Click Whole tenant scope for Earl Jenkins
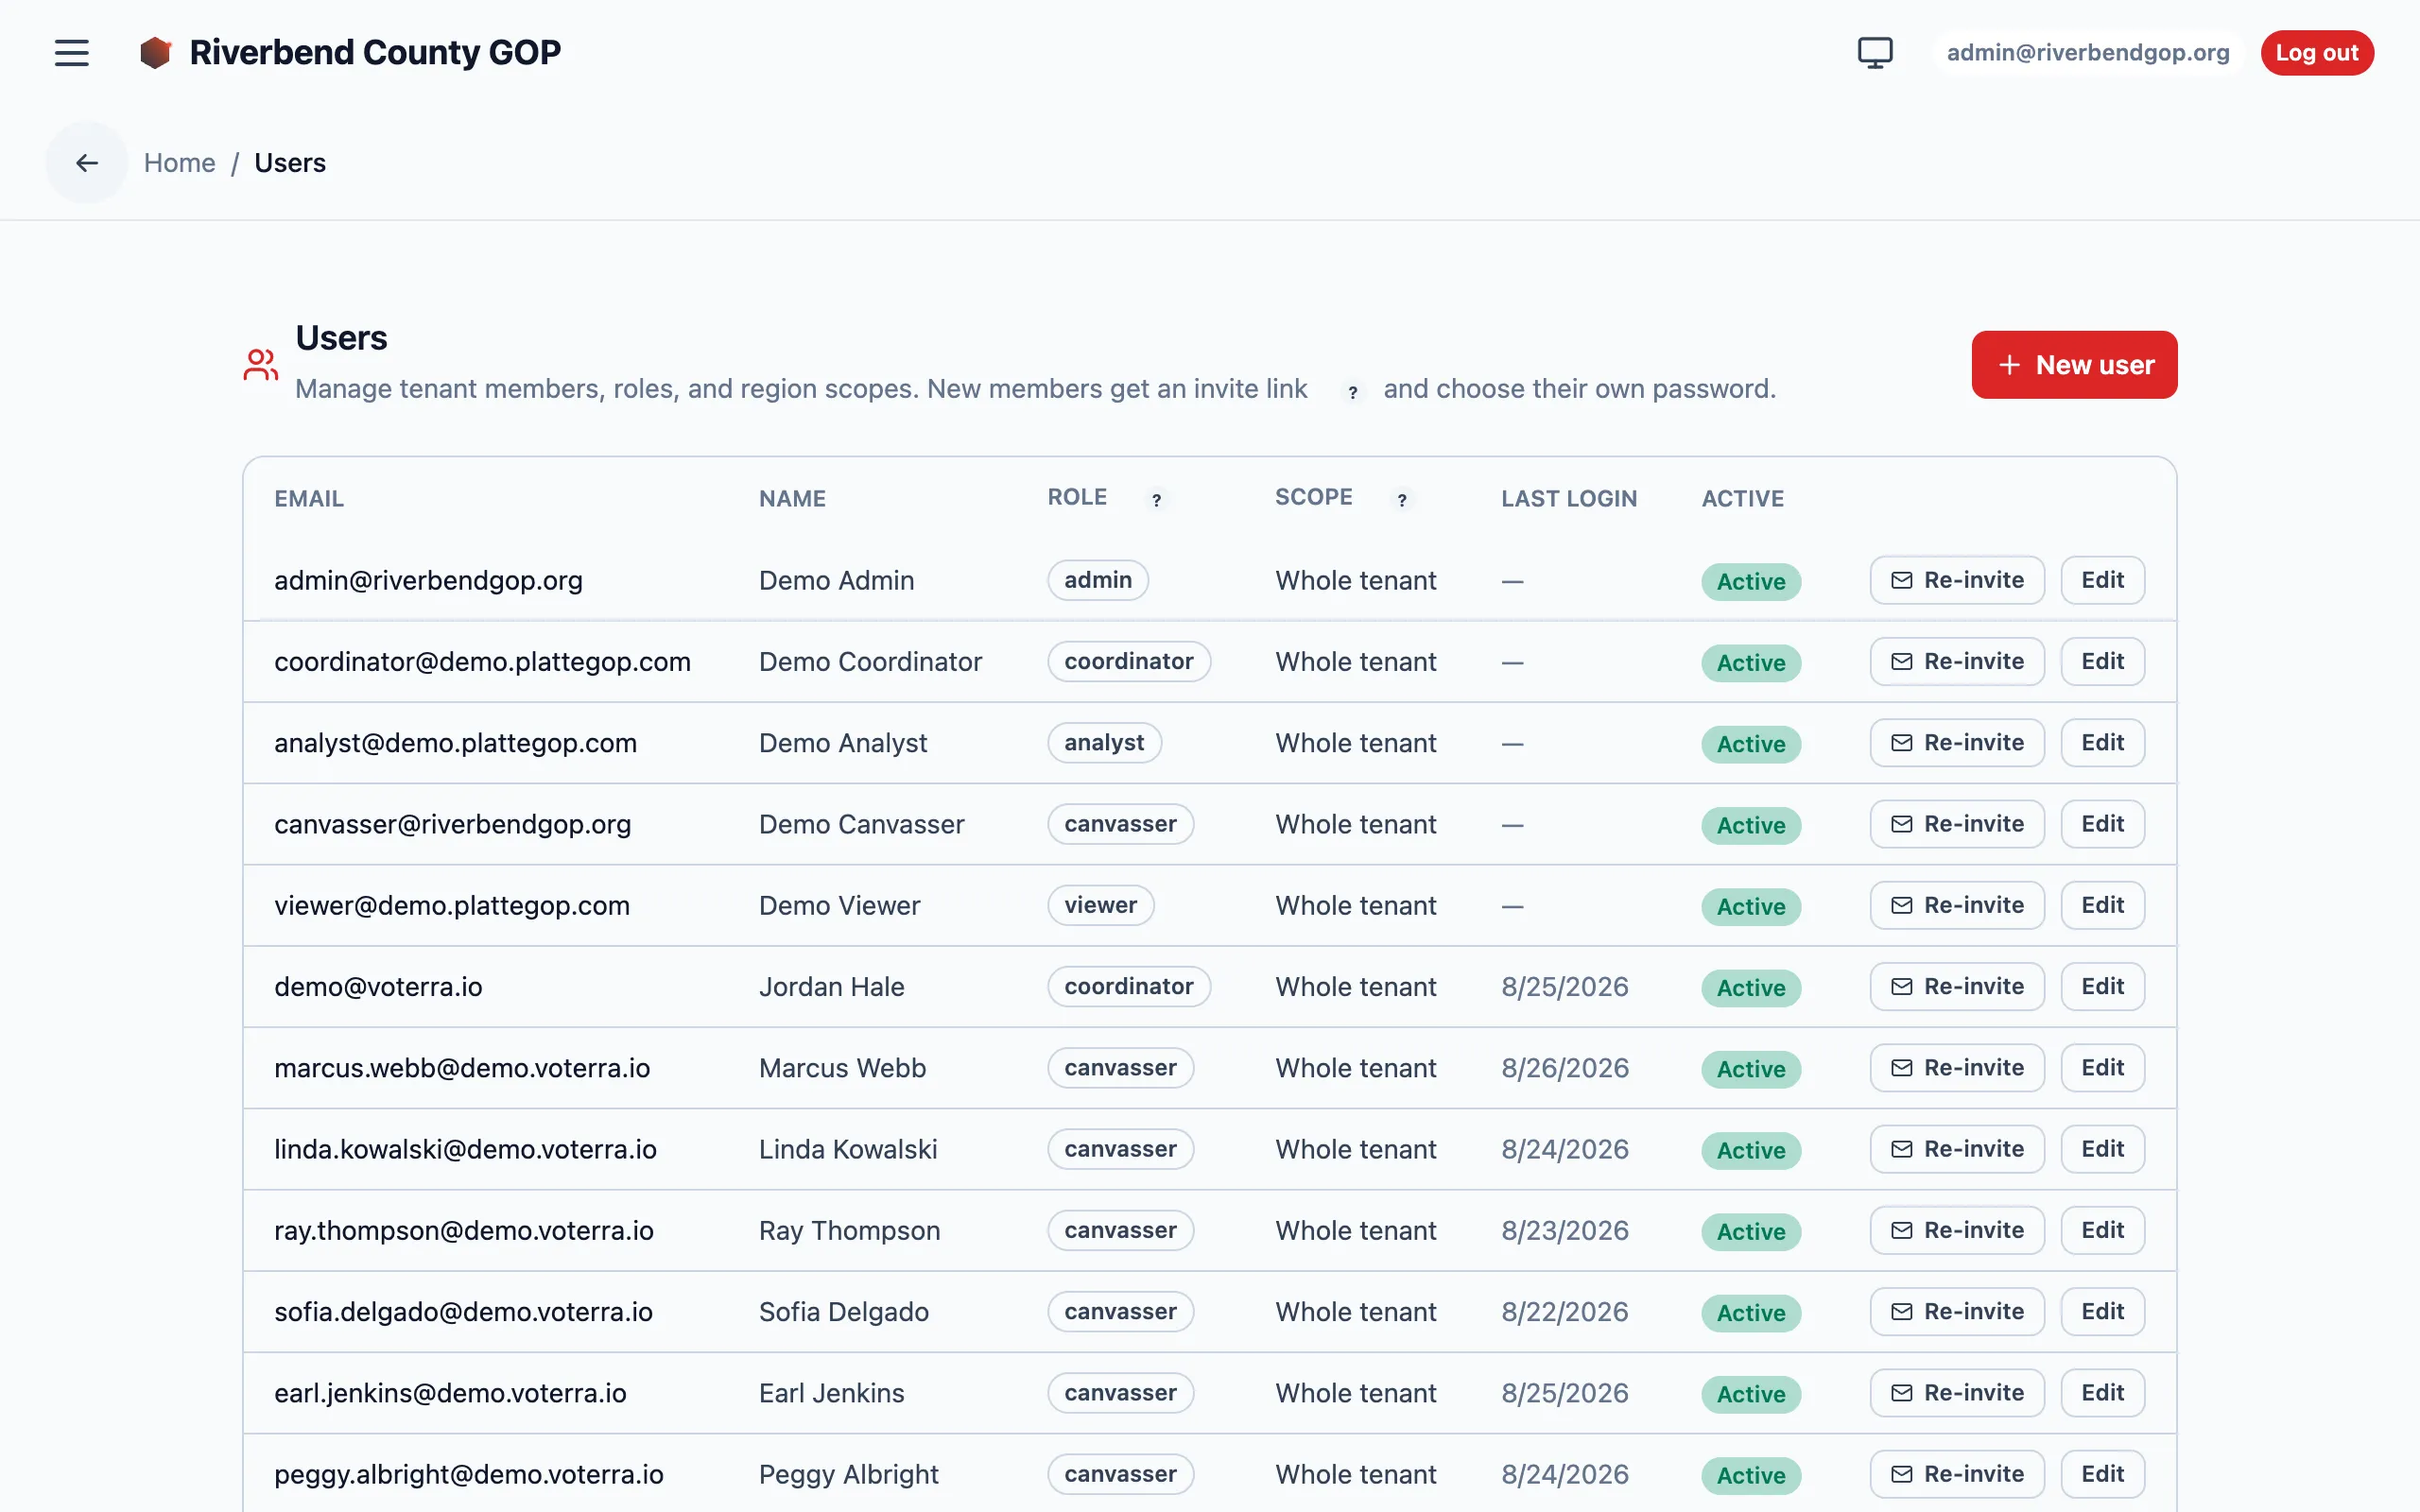Viewport: 2420px width, 1512px height. tap(1356, 1393)
